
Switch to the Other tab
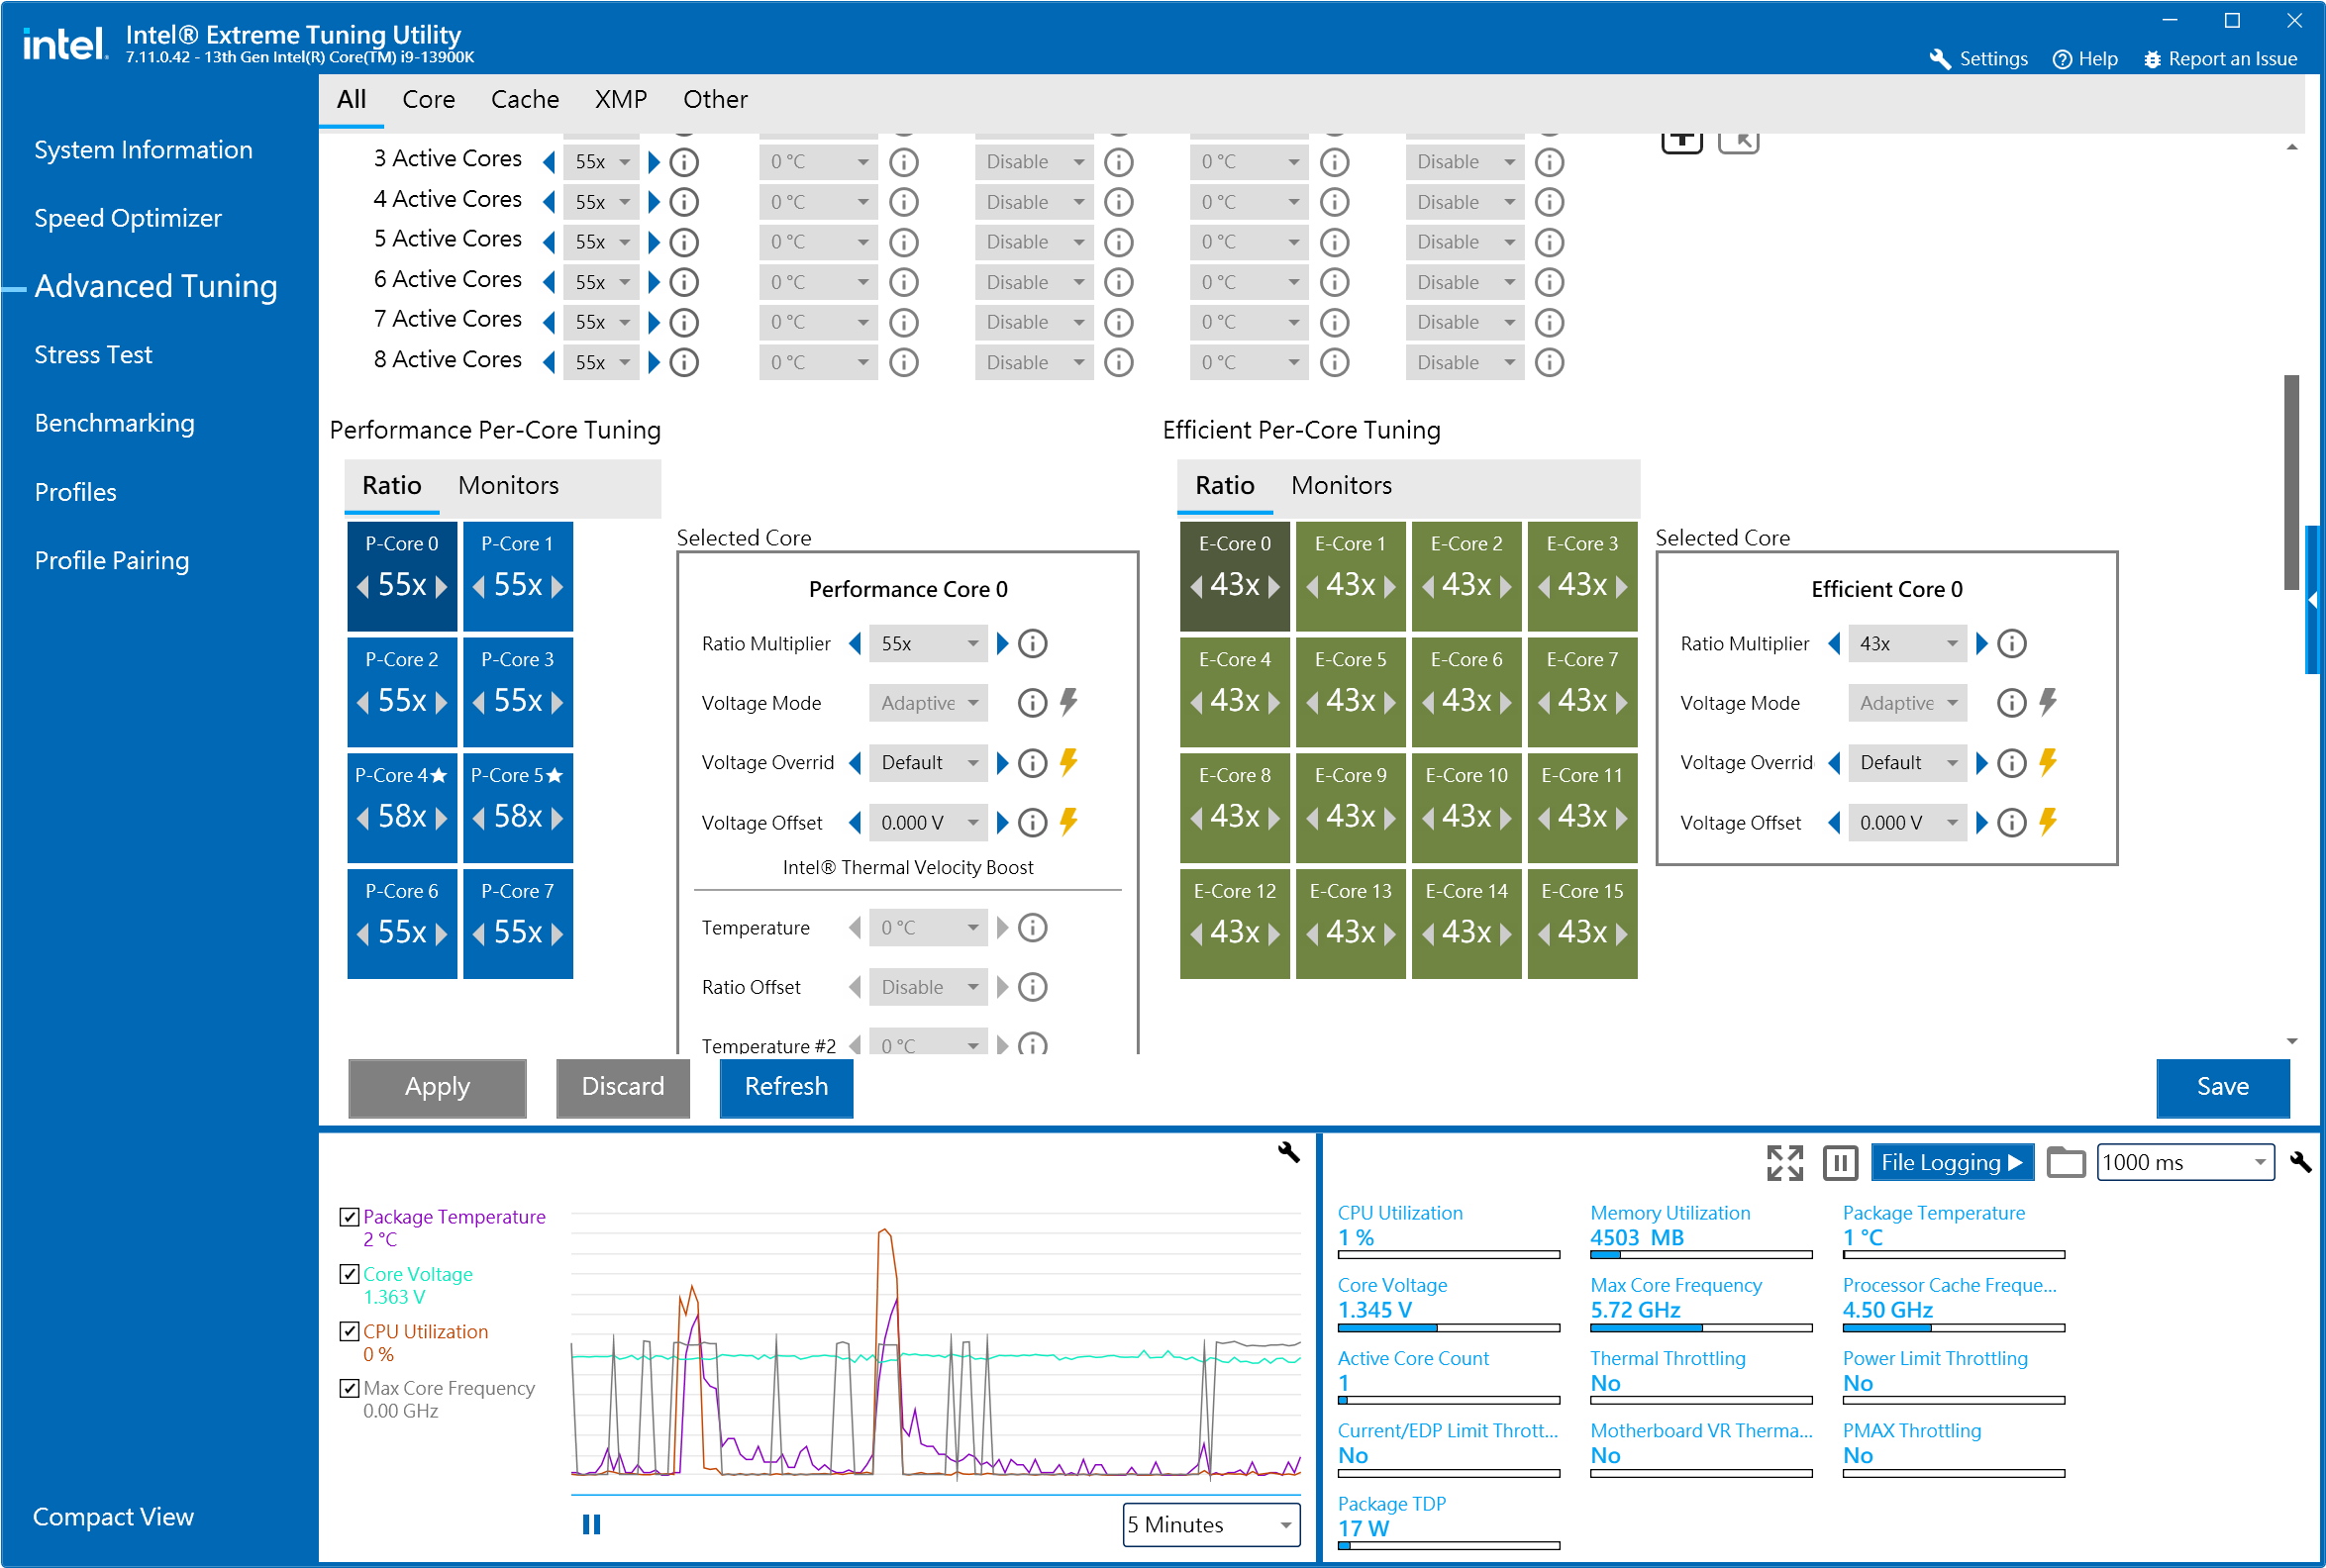click(715, 99)
